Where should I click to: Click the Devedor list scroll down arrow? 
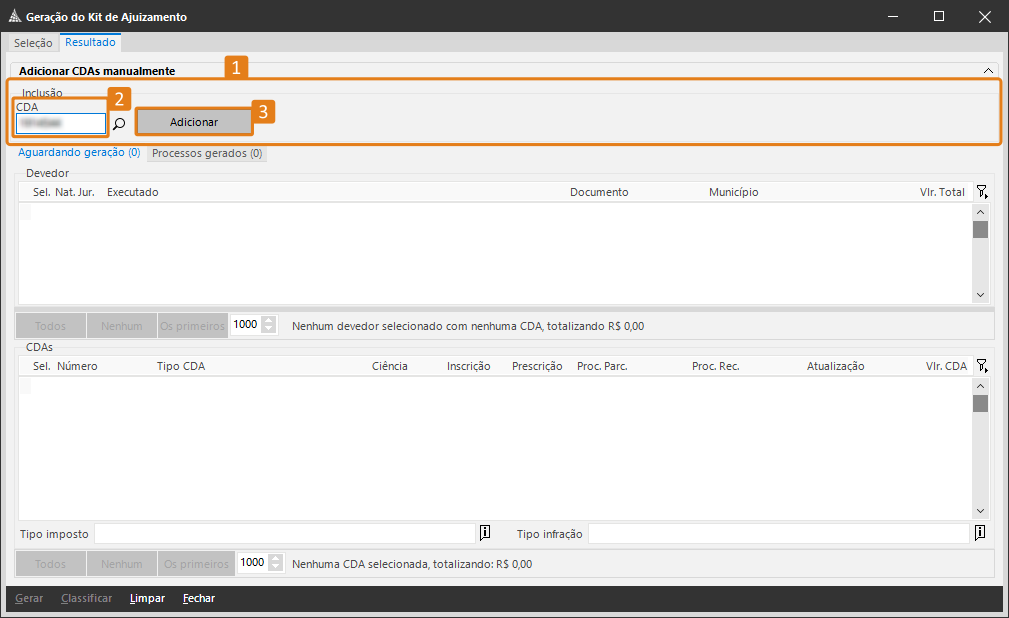pos(980,295)
